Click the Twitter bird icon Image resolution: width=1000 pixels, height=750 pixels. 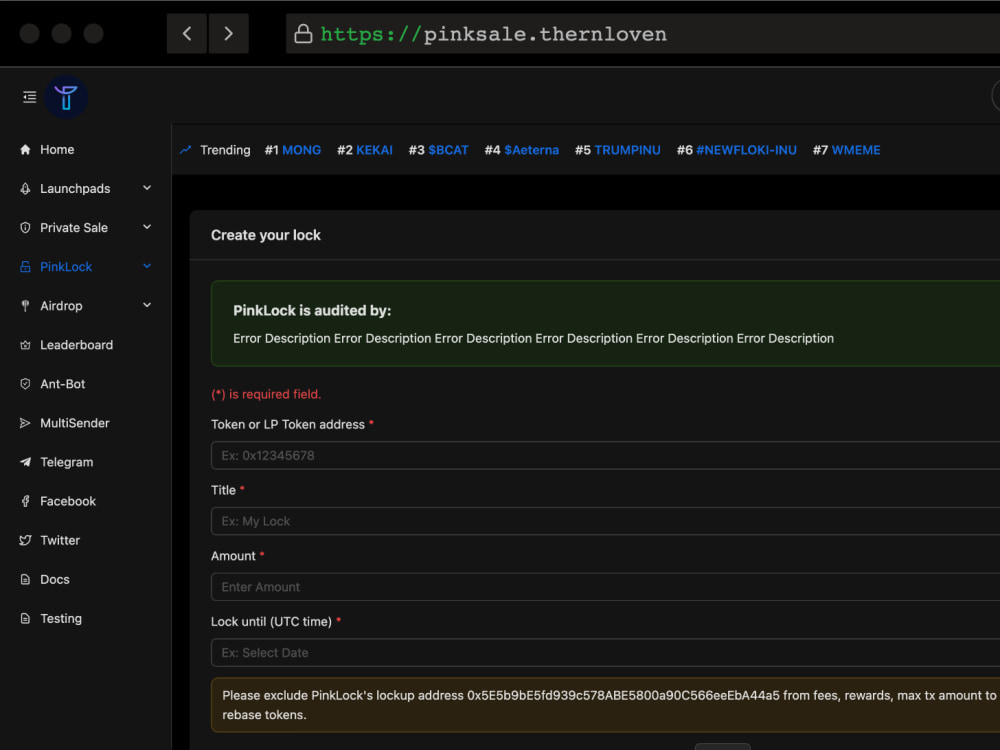point(26,540)
